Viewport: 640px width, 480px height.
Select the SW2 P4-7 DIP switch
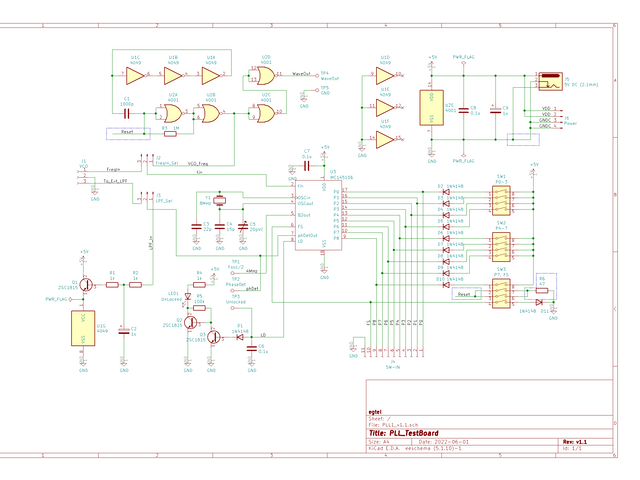tap(502, 248)
